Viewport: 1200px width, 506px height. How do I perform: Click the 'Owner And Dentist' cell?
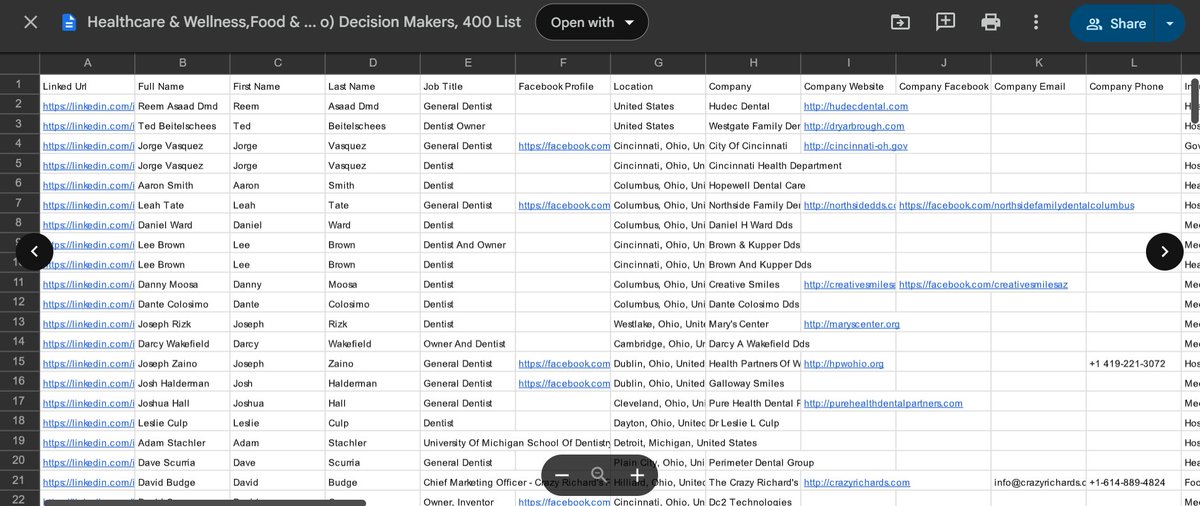[468, 344]
